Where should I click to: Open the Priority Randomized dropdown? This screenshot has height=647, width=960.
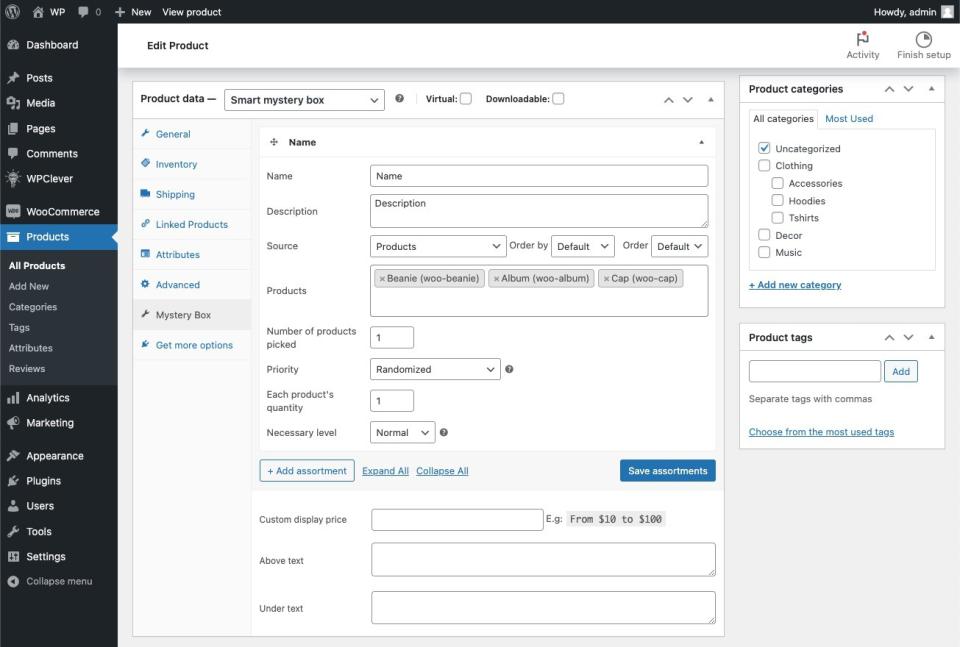(x=434, y=369)
